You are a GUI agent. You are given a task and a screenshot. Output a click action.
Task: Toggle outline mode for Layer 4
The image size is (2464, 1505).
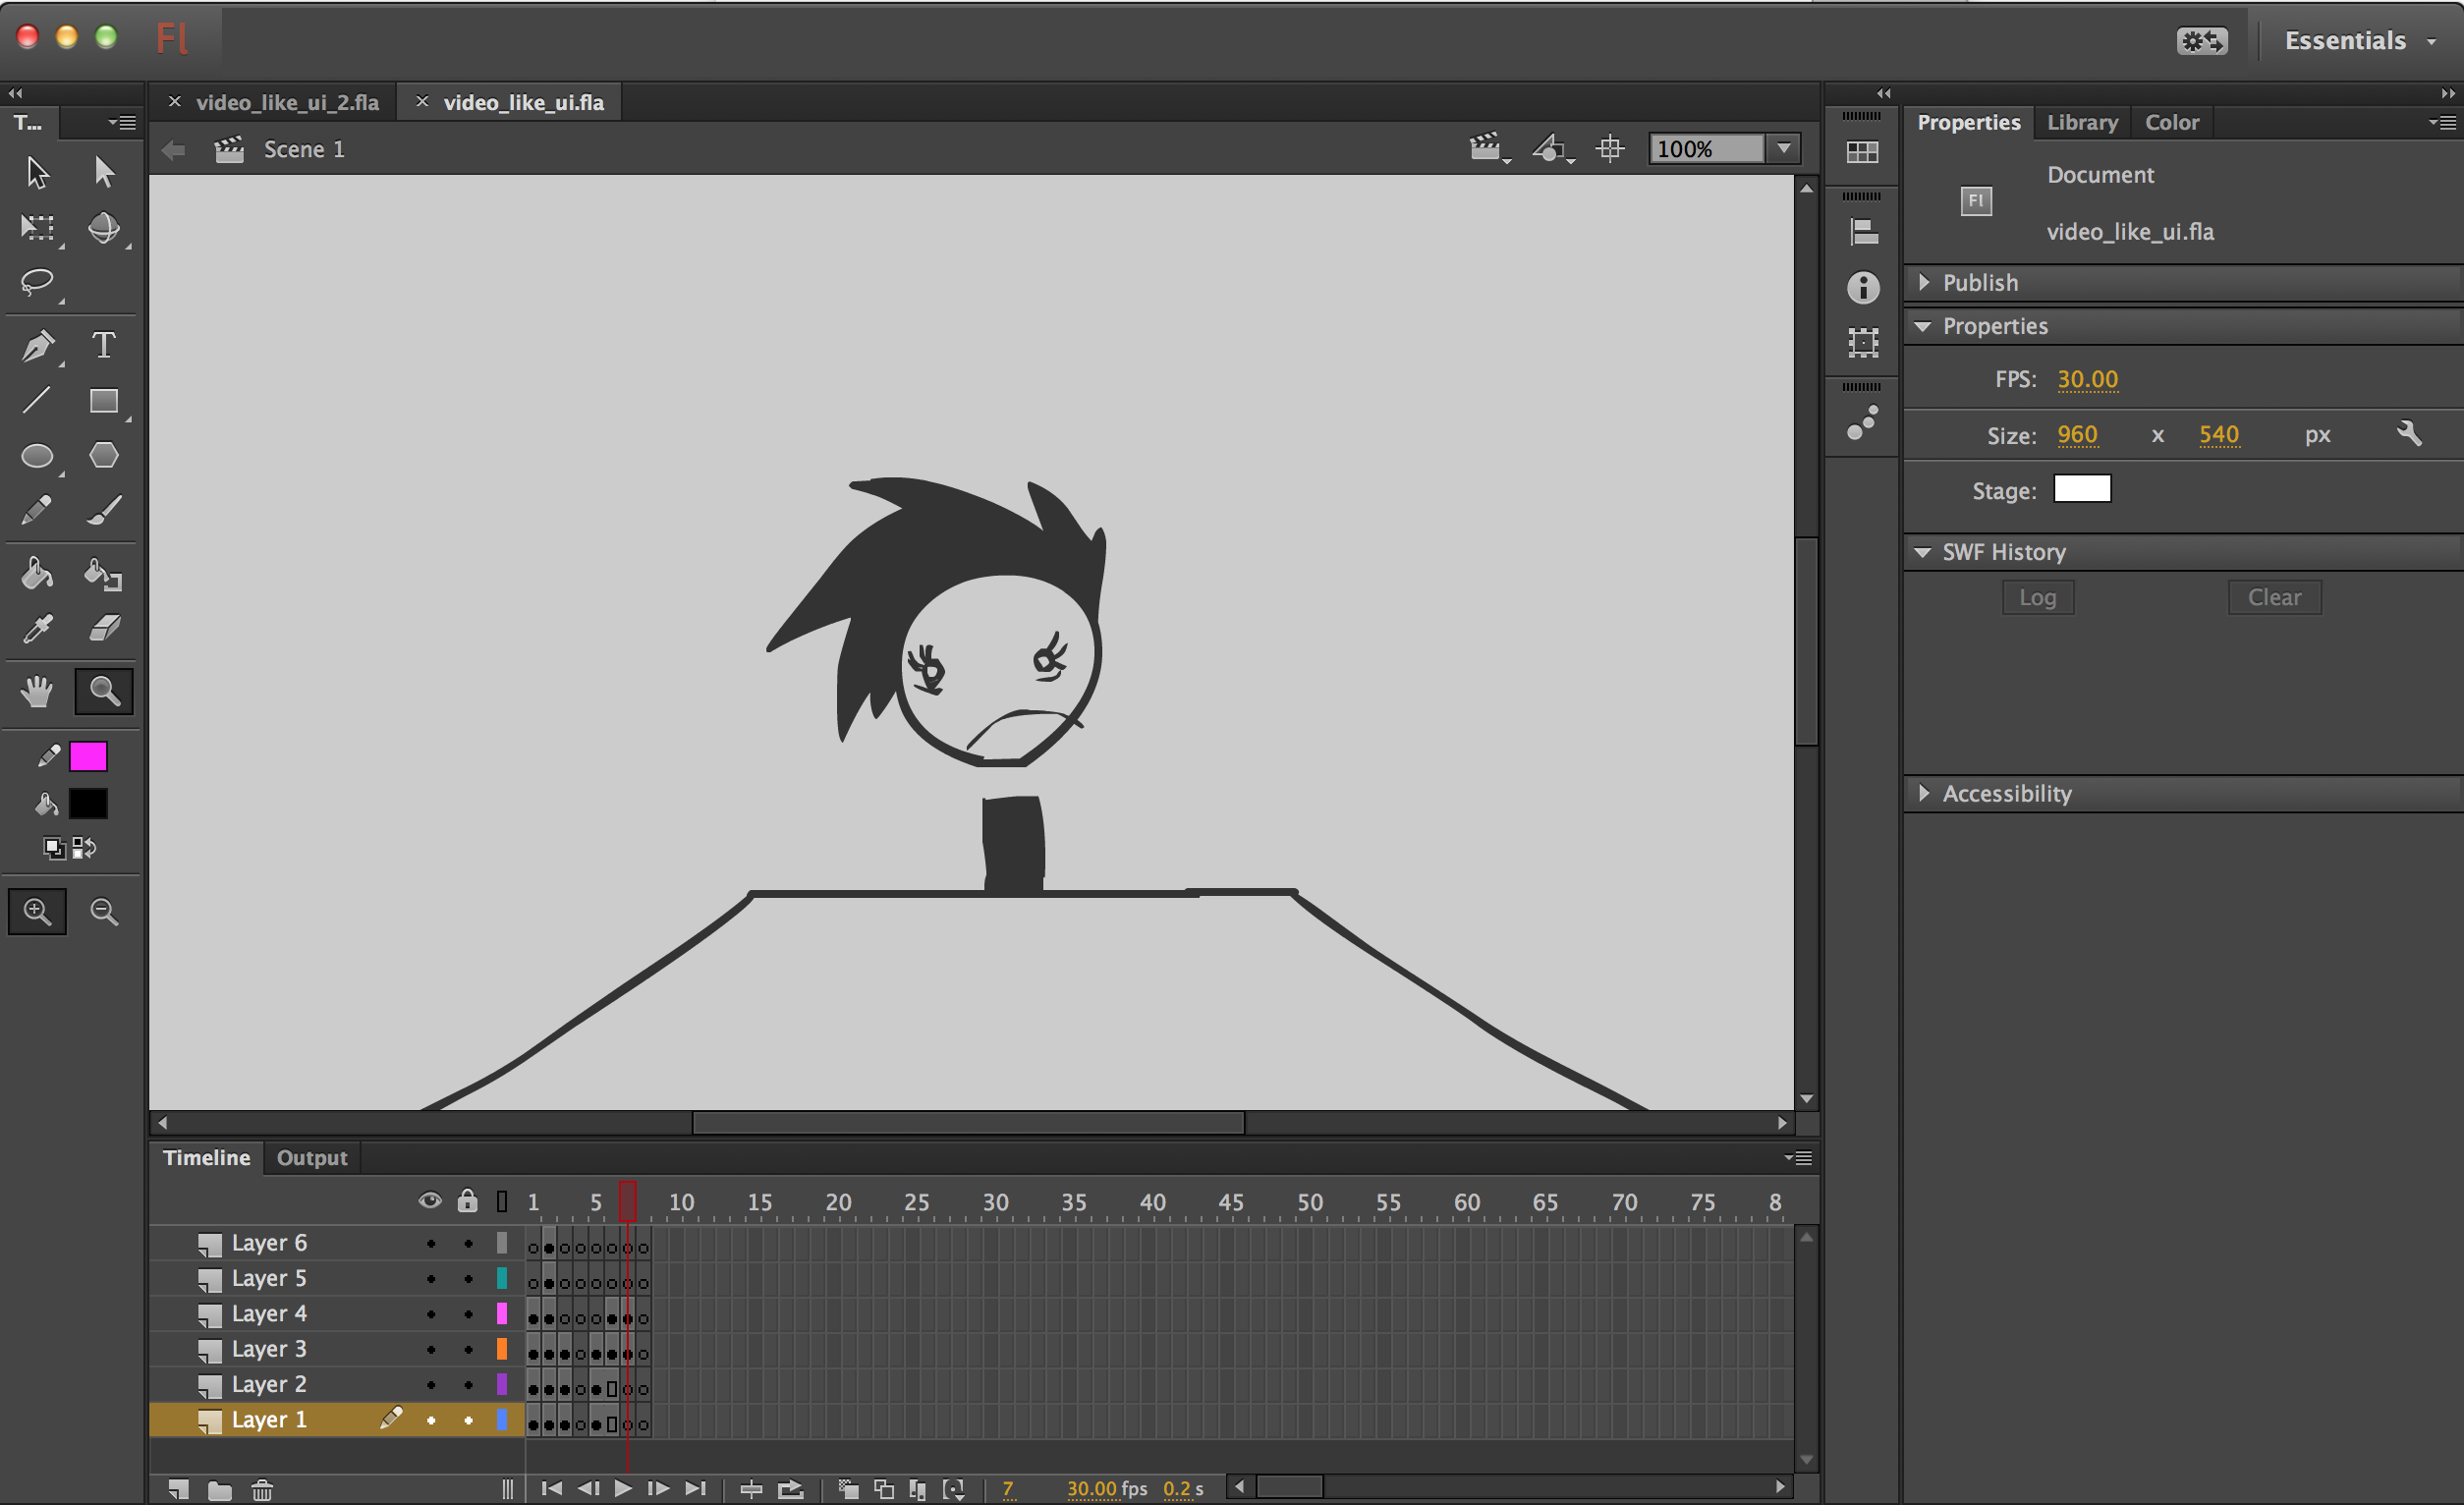(x=502, y=1314)
